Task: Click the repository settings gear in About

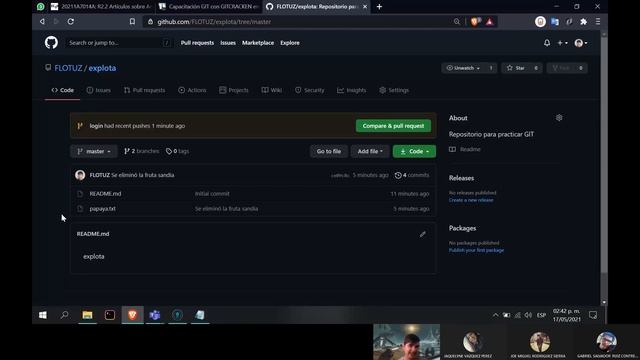Action: tap(559, 118)
